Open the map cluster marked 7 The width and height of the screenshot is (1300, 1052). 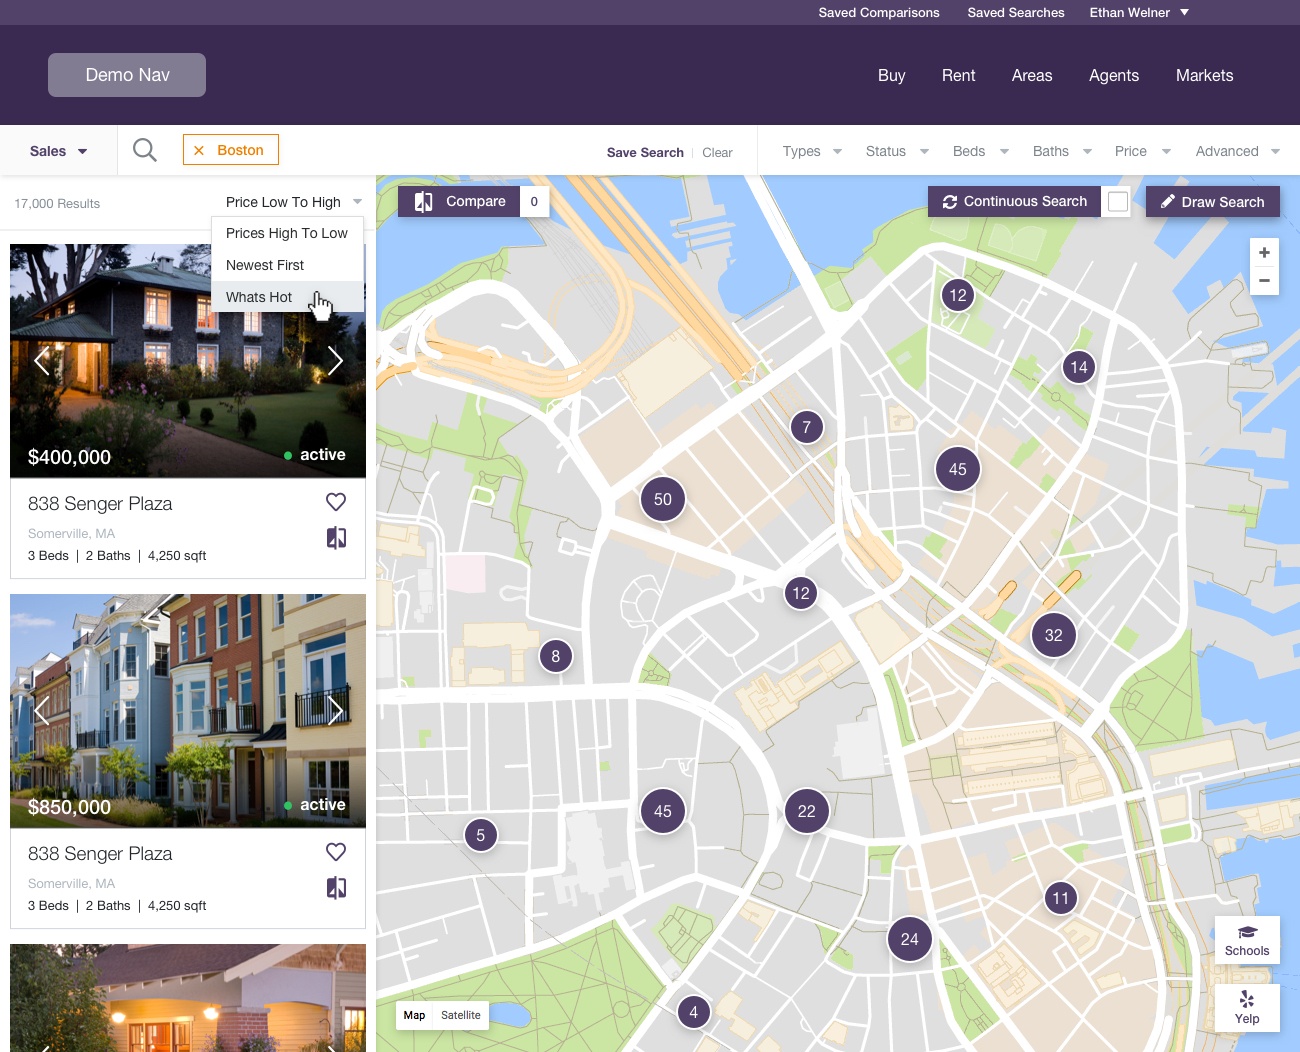[x=807, y=427]
